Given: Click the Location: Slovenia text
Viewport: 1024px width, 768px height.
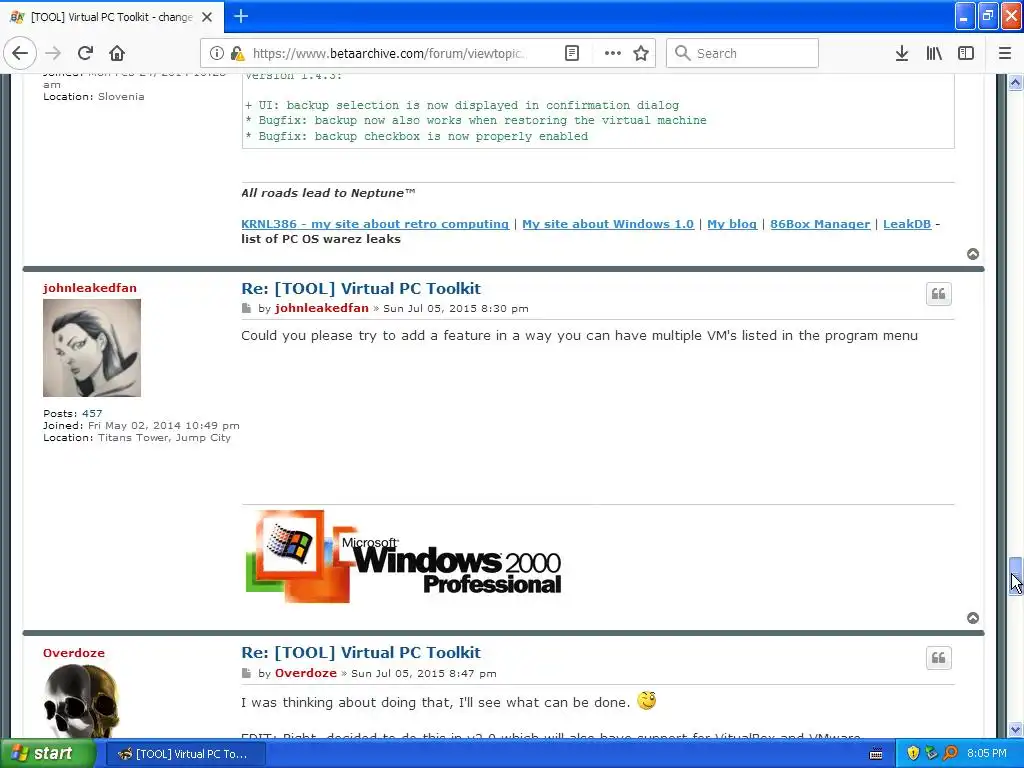Looking at the screenshot, I should (x=94, y=97).
